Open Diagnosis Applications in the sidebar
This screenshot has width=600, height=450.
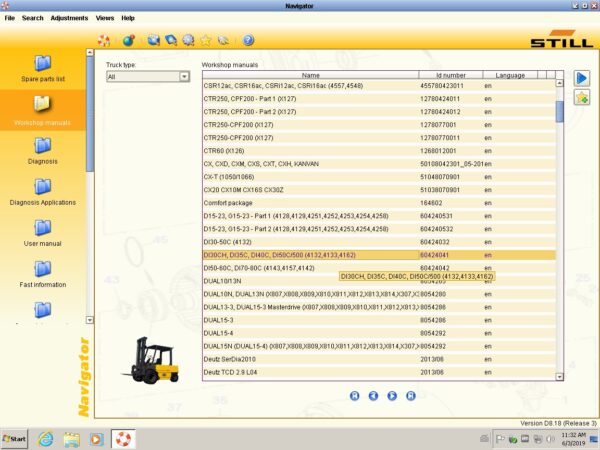point(42,192)
